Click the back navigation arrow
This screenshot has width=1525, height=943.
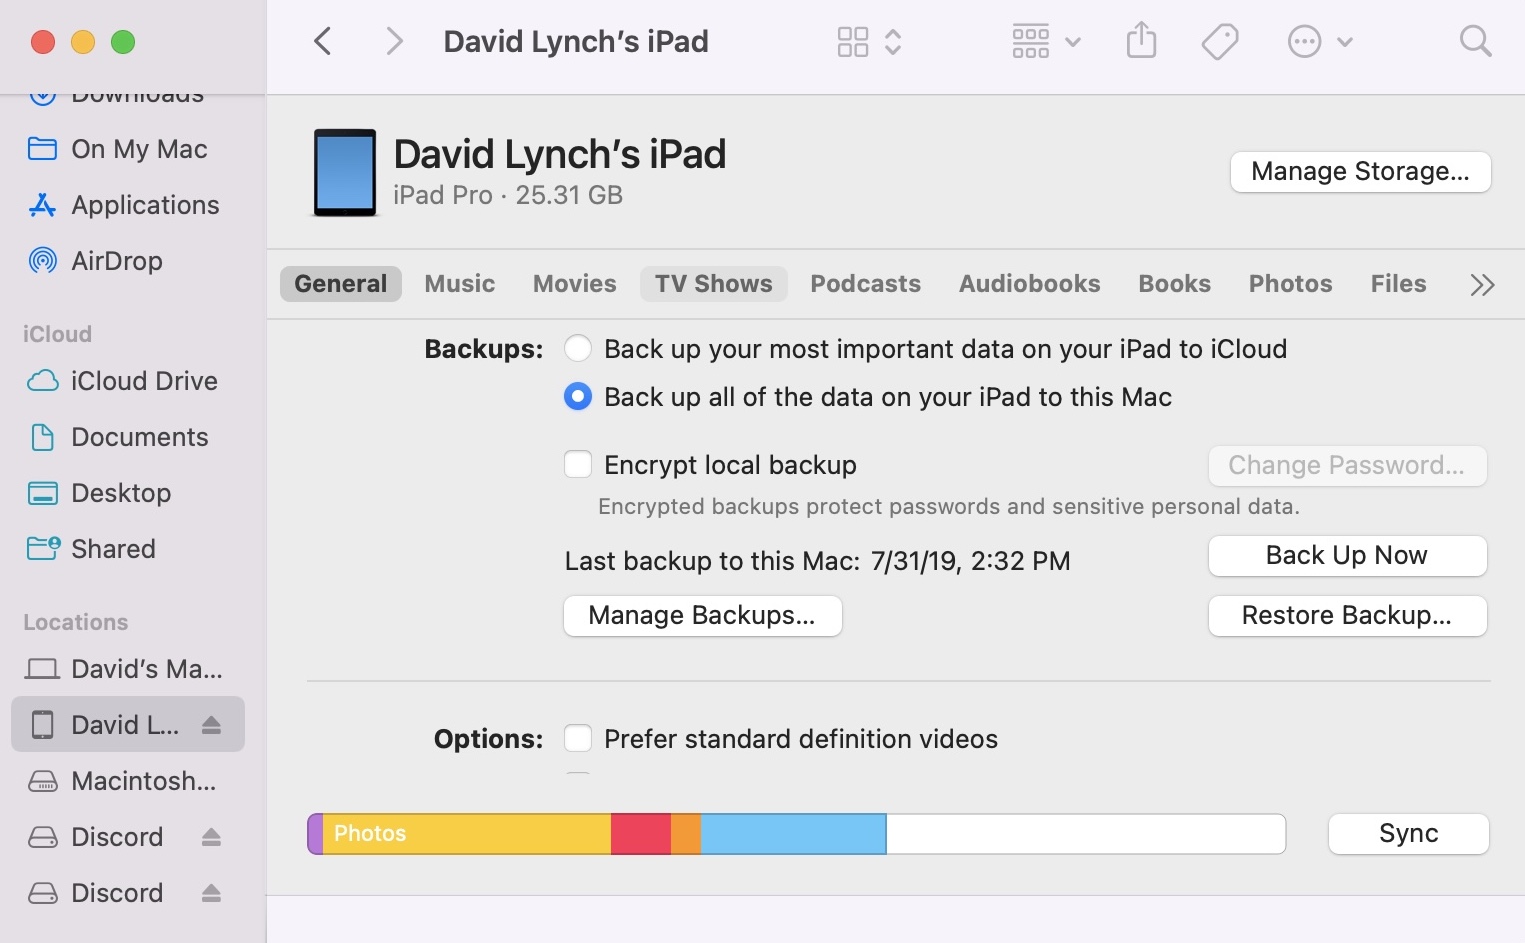coord(322,41)
